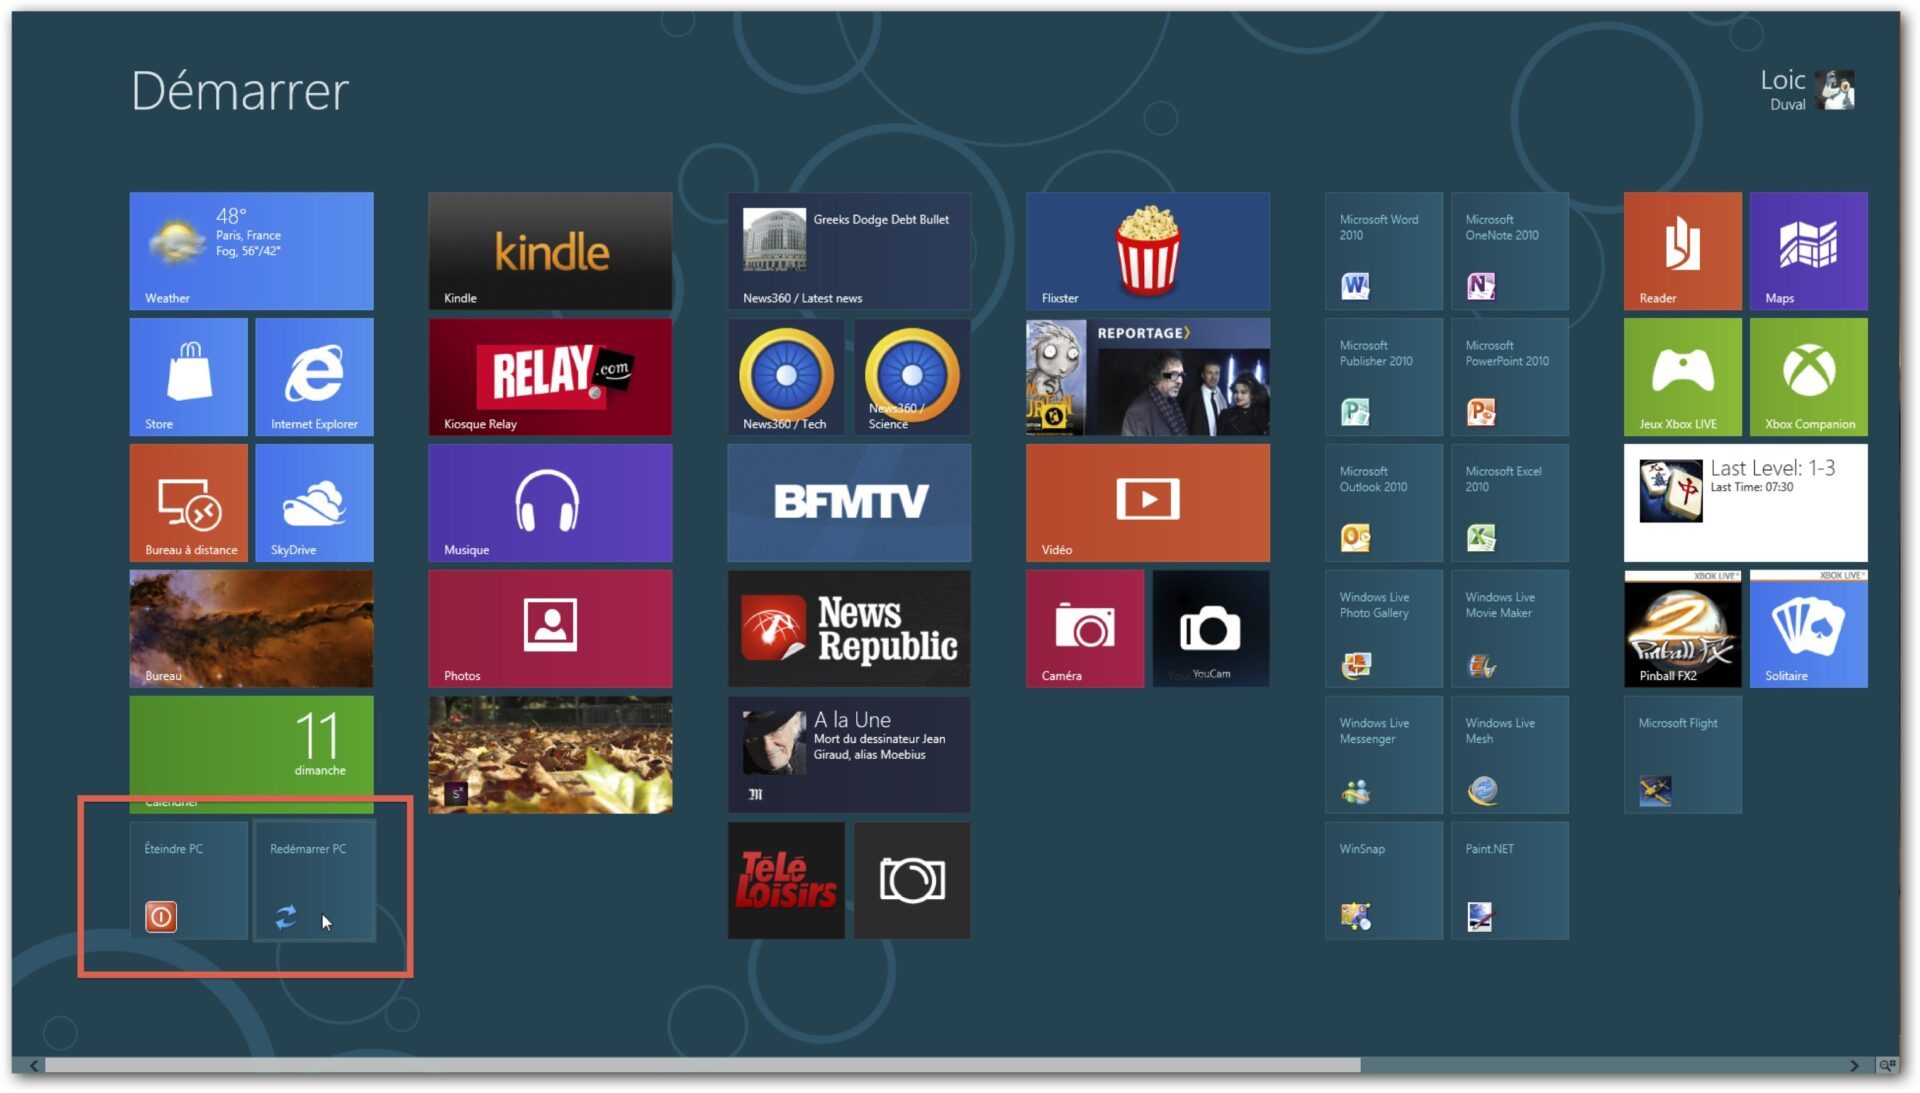Open the Mahjong Last Level 1-3 tile
Viewport: 1920px width, 1093px height.
point(1746,503)
